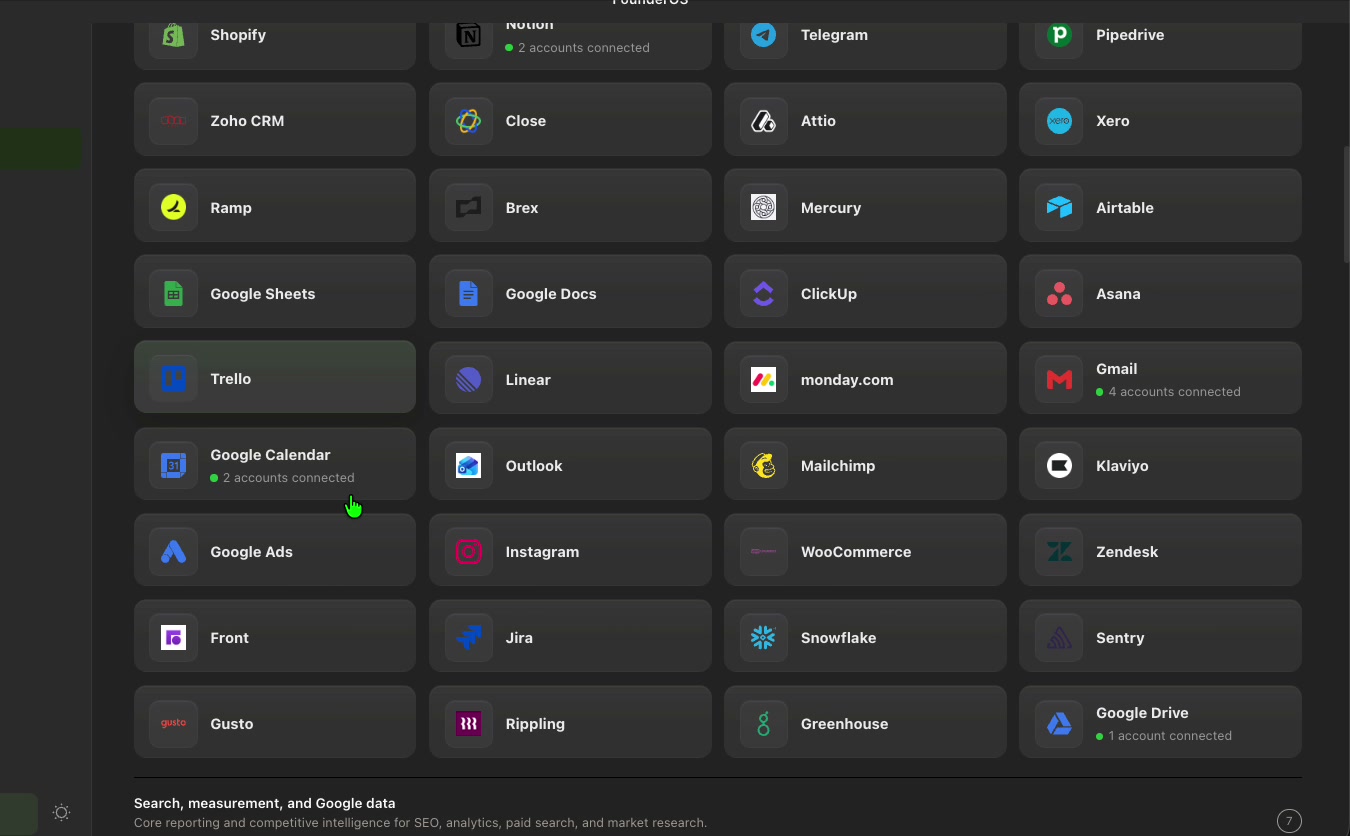Click the Asana three-dot logo icon
The image size is (1350, 836).
(1059, 293)
